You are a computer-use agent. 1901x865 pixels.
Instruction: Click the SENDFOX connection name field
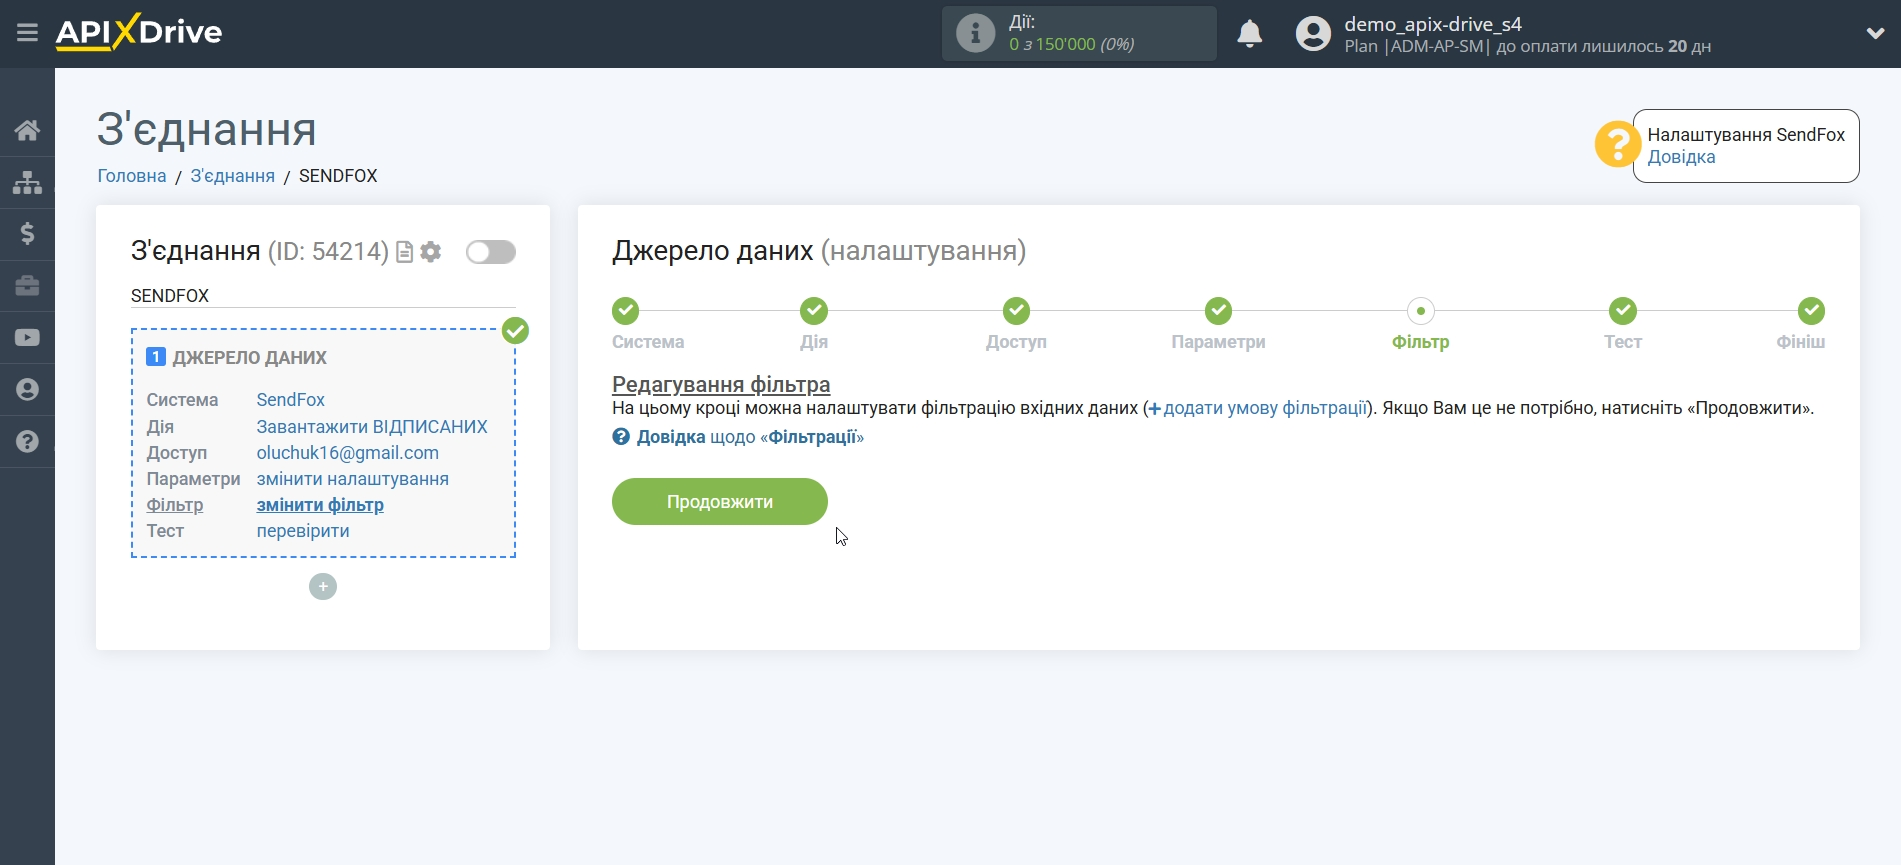323,296
